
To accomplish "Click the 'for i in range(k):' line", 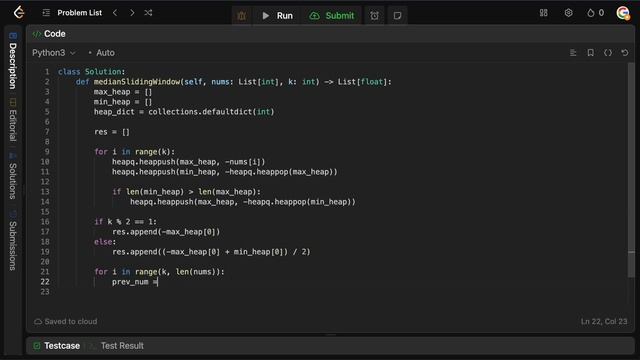I will coord(134,151).
